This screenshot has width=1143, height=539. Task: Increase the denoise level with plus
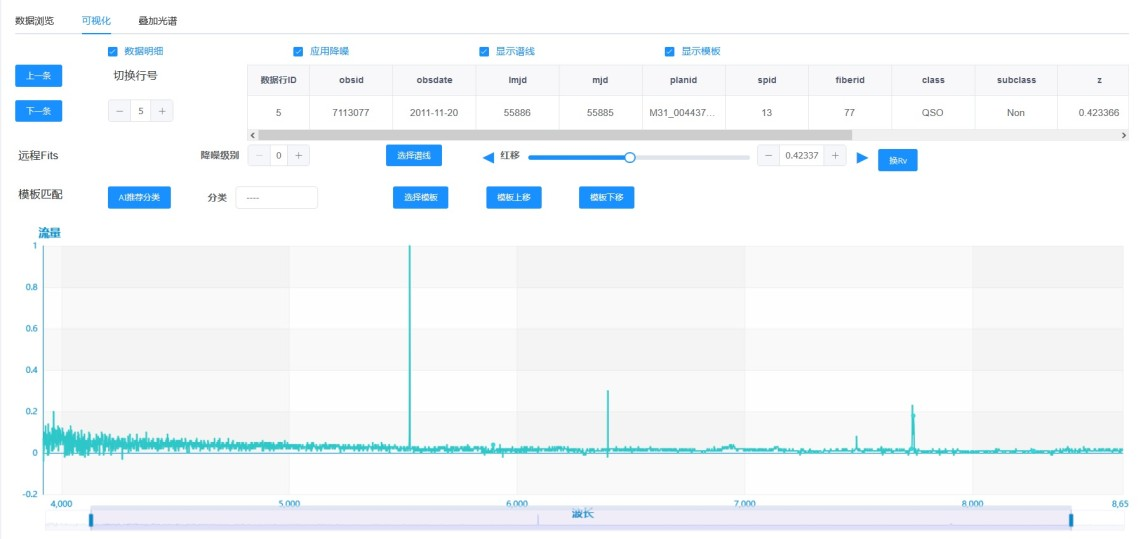tap(298, 155)
